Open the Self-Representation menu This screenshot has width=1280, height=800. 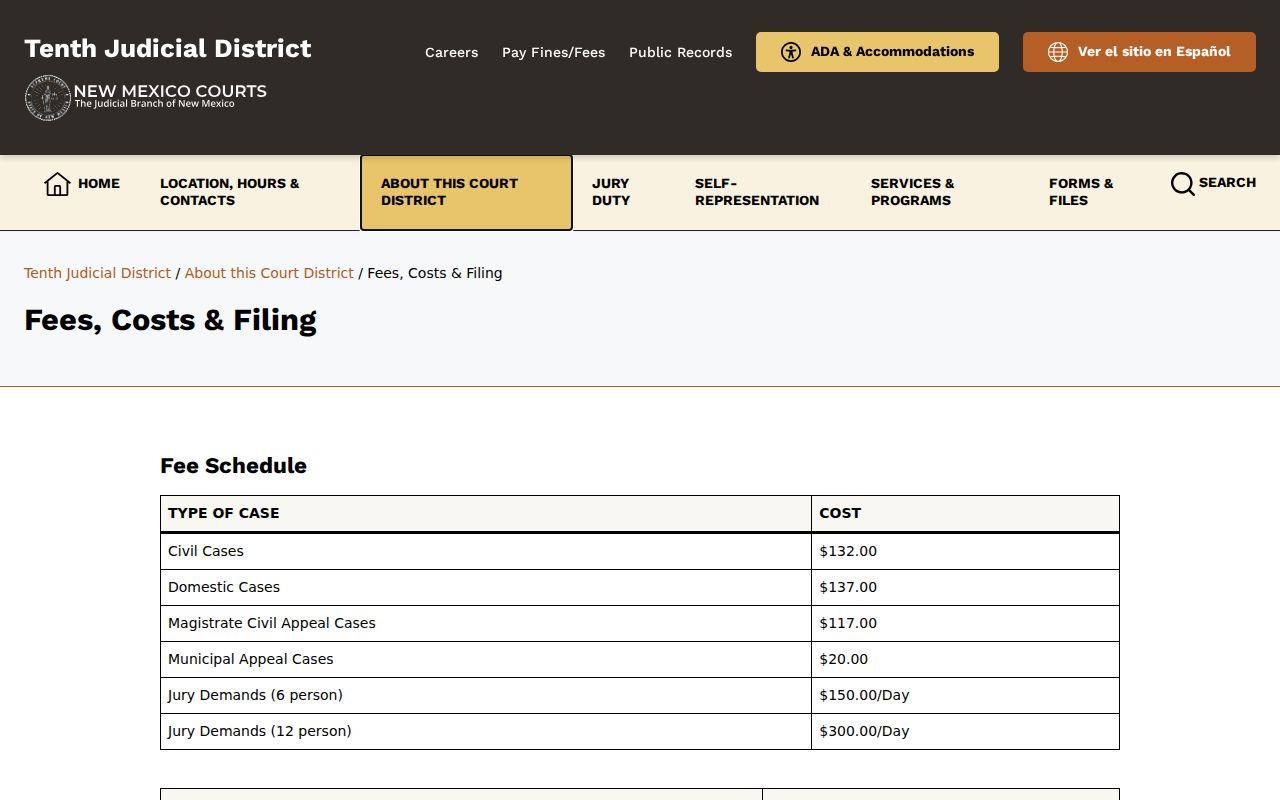click(x=757, y=192)
